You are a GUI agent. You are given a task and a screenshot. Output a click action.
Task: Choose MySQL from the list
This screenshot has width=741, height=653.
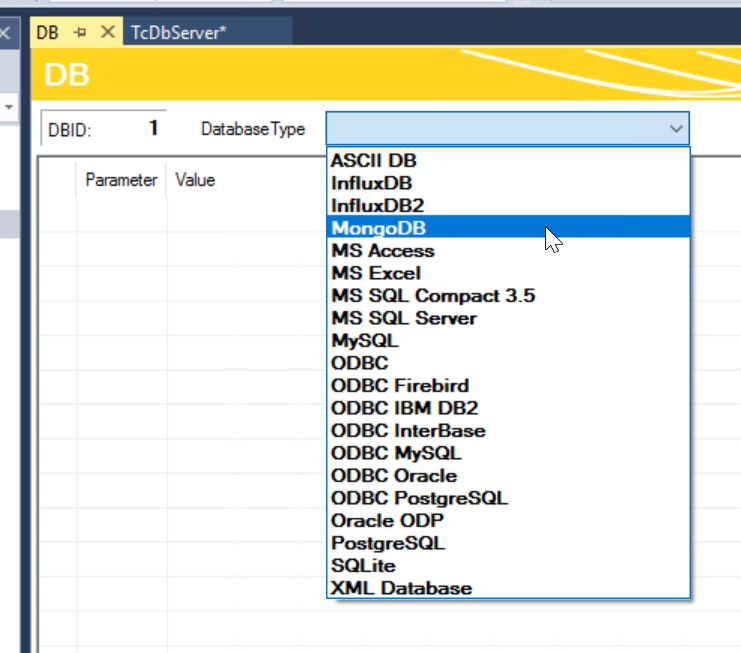508,341
